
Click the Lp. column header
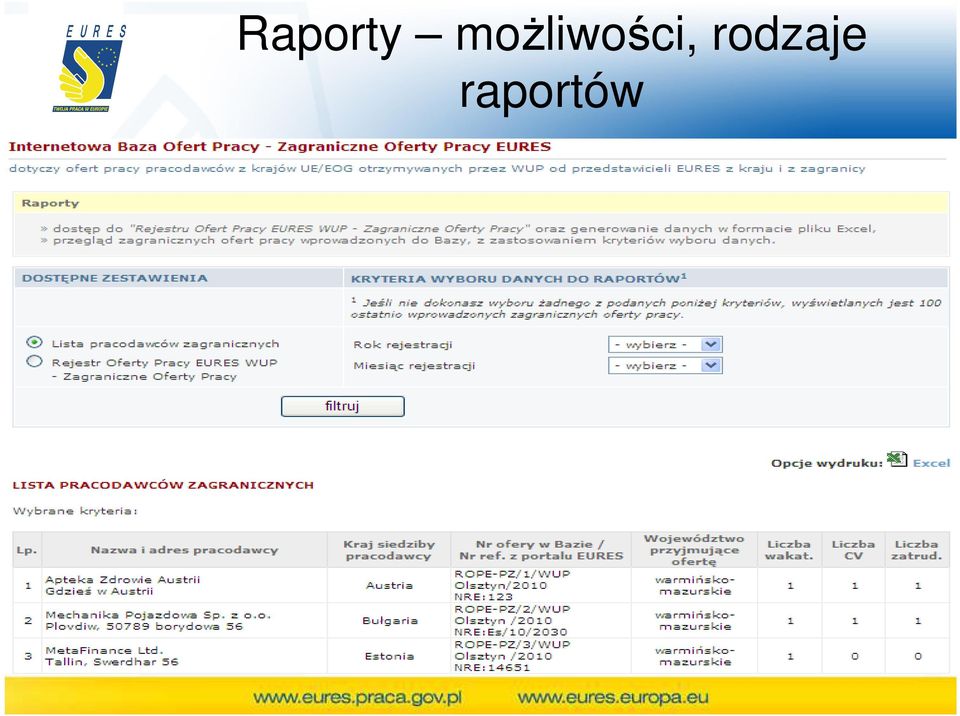(27, 550)
